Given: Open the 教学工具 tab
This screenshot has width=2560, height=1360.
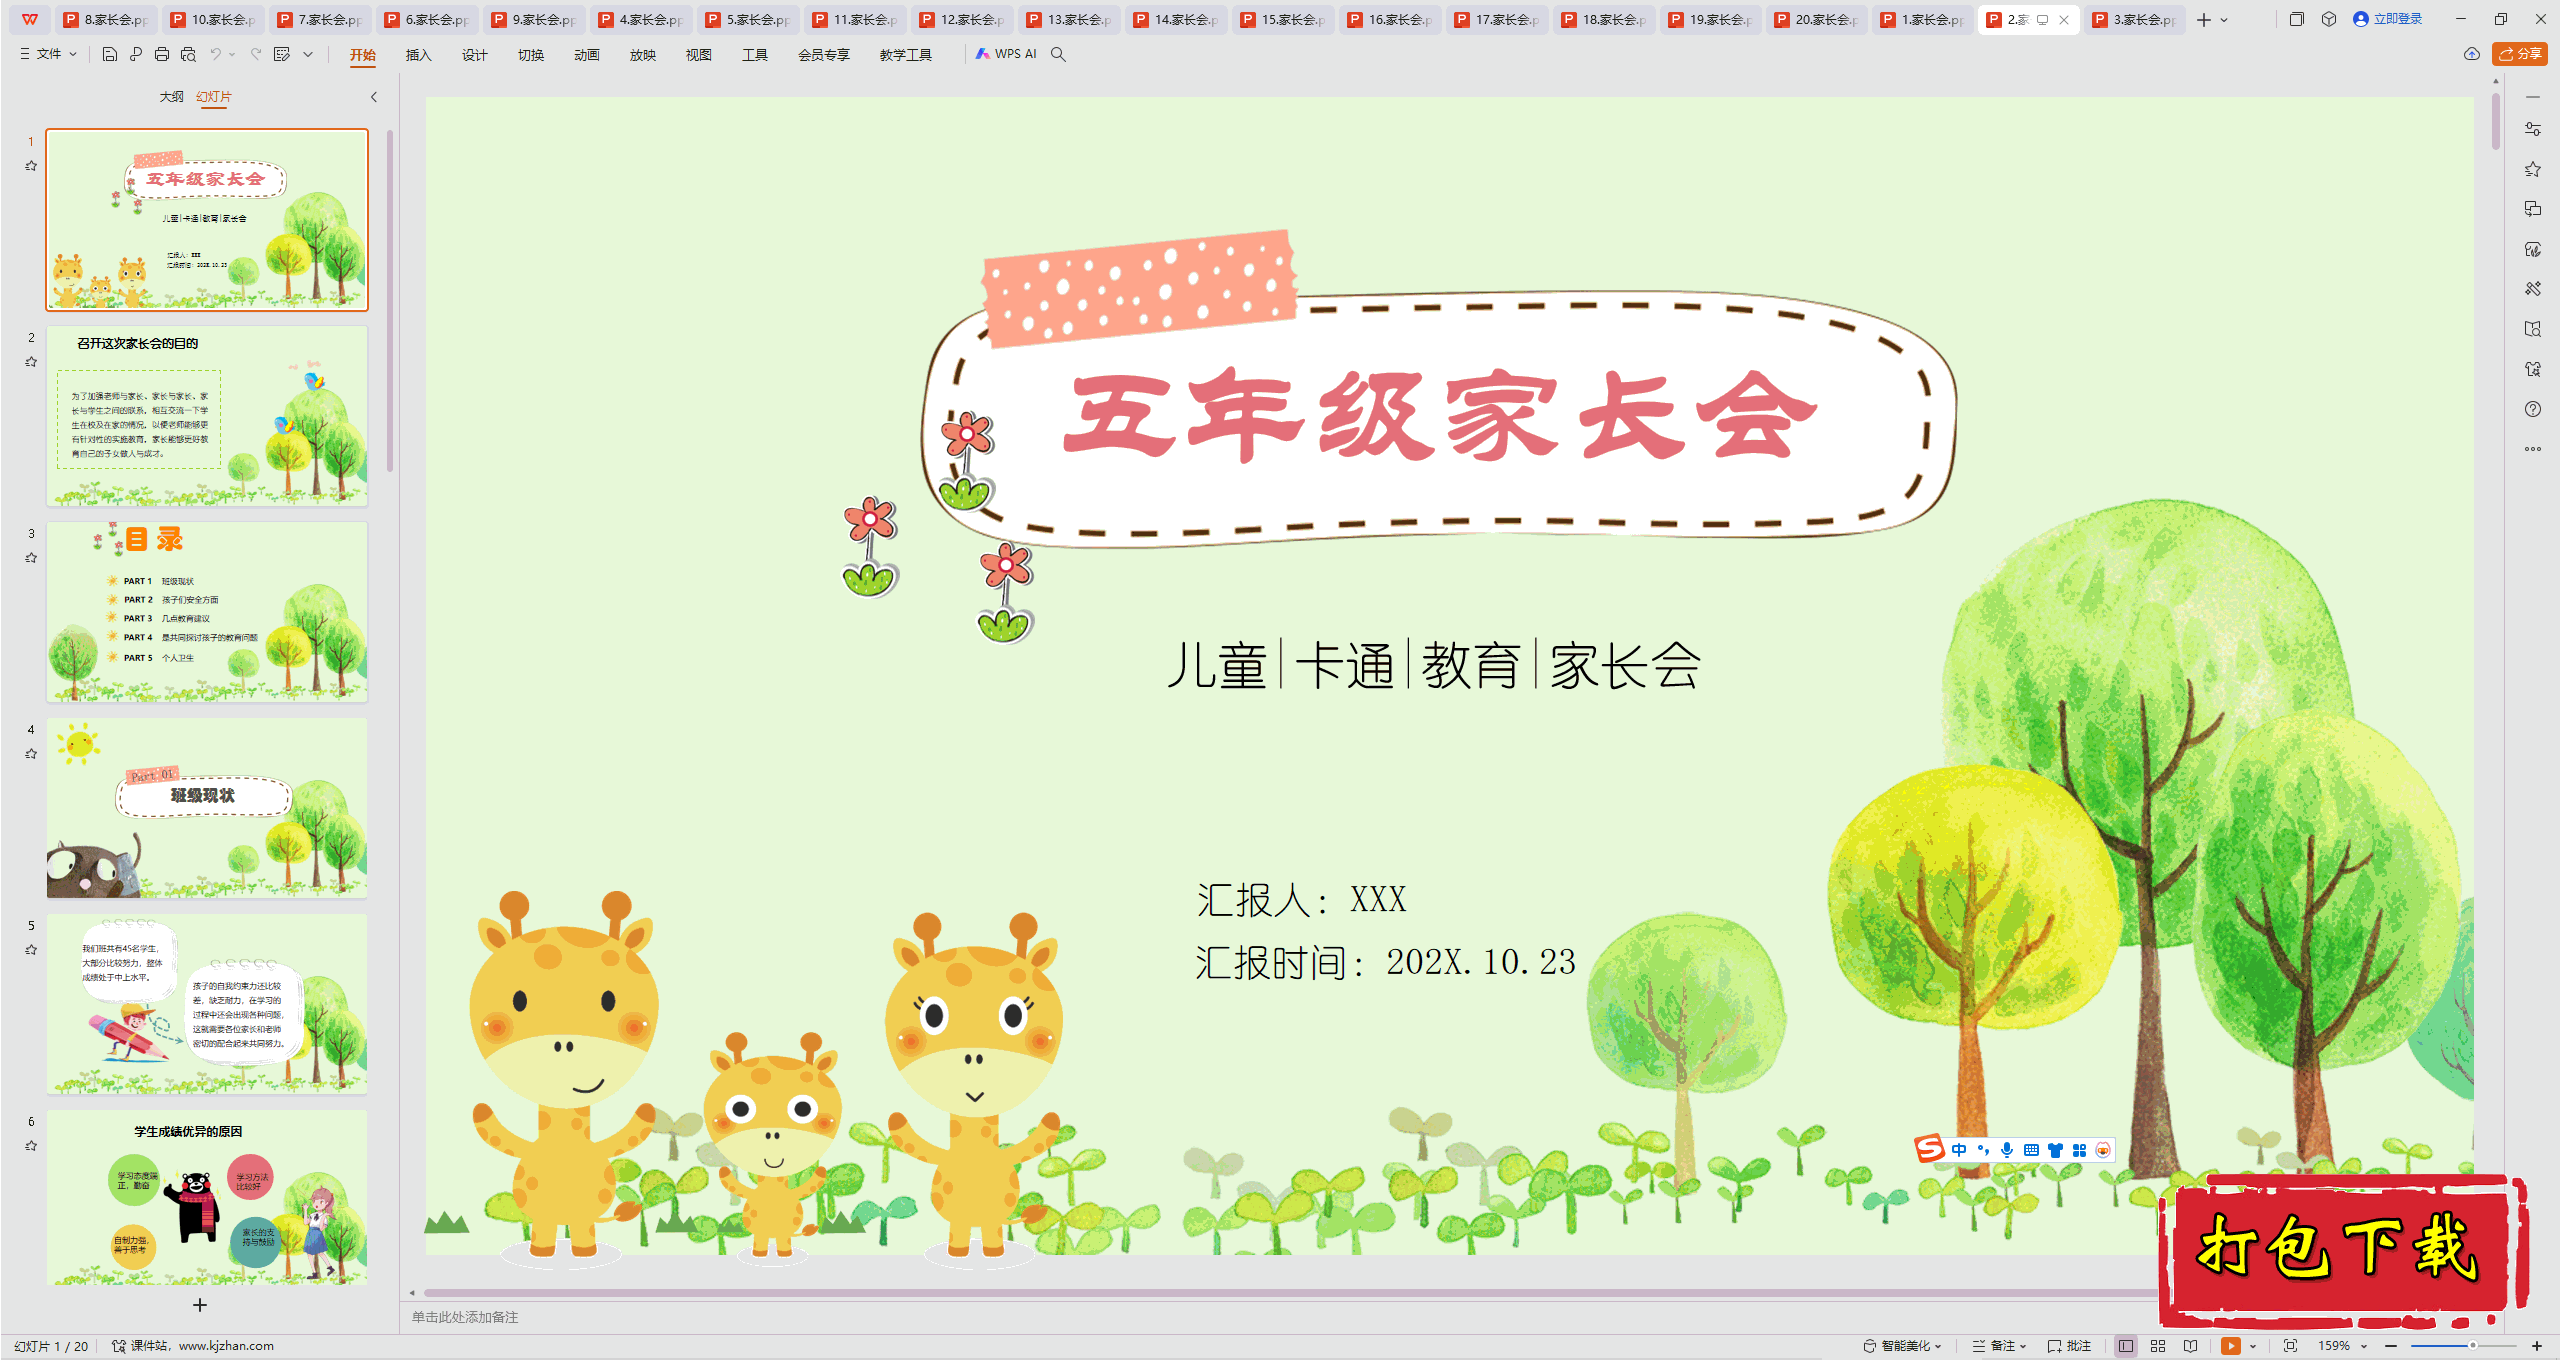Looking at the screenshot, I should pos(906,55).
